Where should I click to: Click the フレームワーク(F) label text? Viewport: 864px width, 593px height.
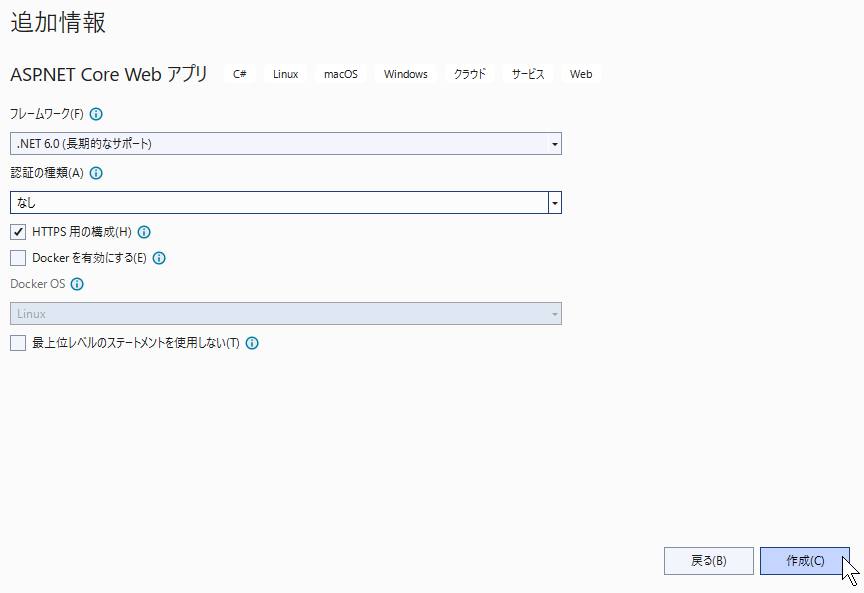click(x=47, y=114)
